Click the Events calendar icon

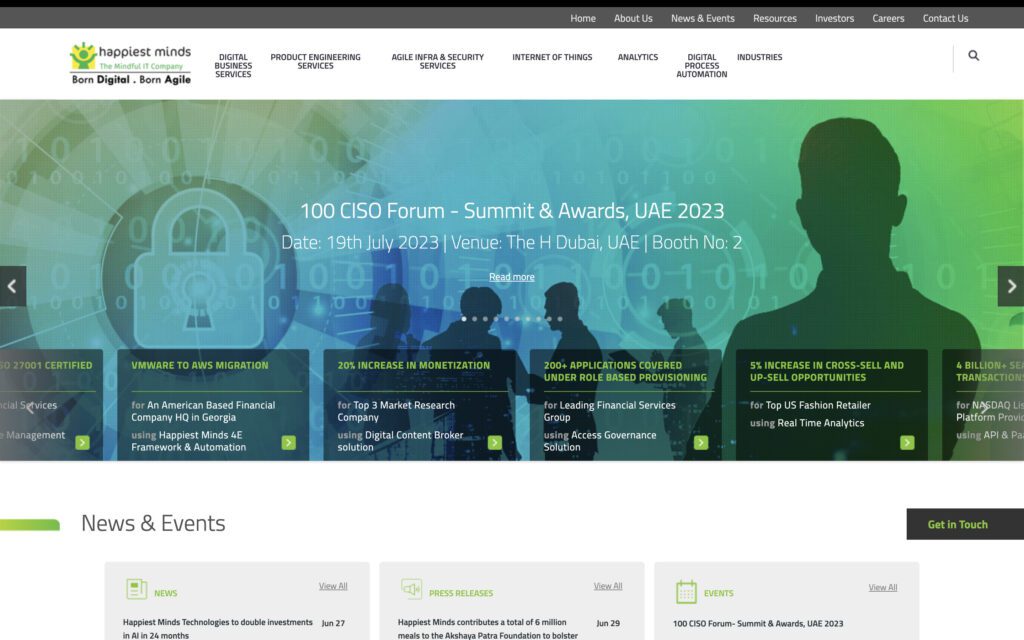point(686,592)
